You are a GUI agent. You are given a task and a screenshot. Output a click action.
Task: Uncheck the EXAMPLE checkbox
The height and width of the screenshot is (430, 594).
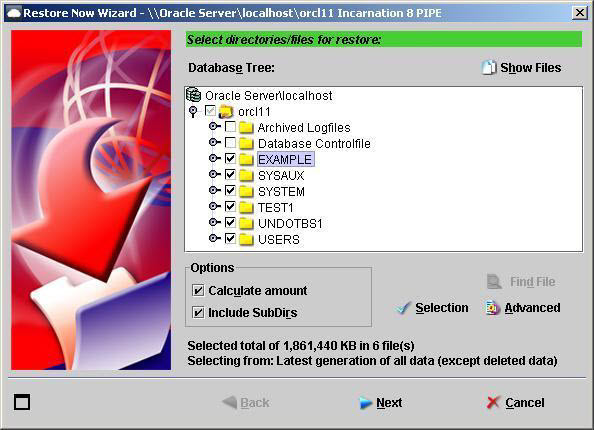pos(230,158)
